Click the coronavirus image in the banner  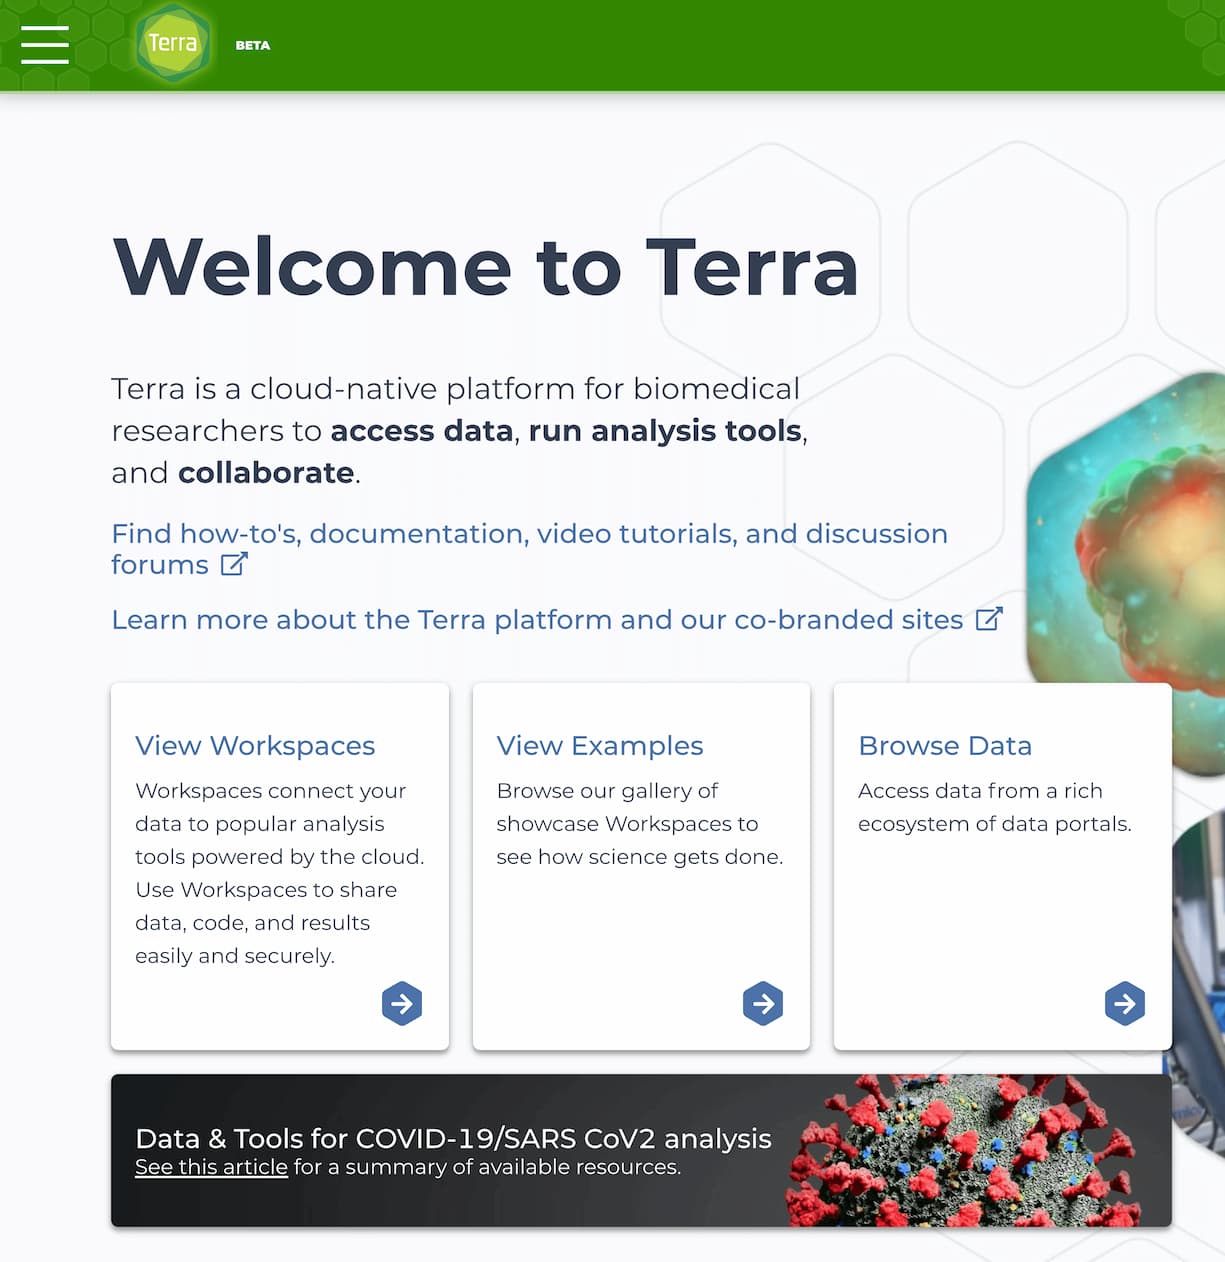point(965,1150)
